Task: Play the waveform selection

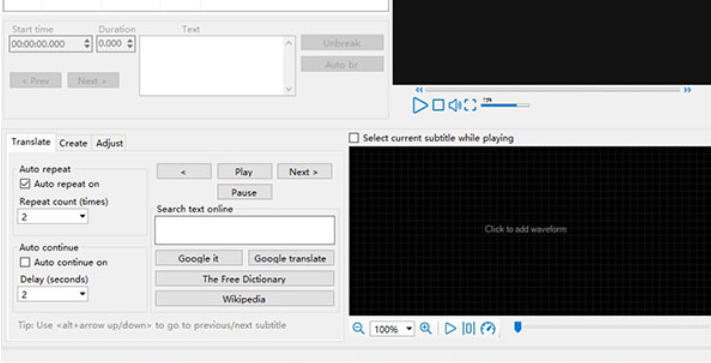Action: pos(450,329)
